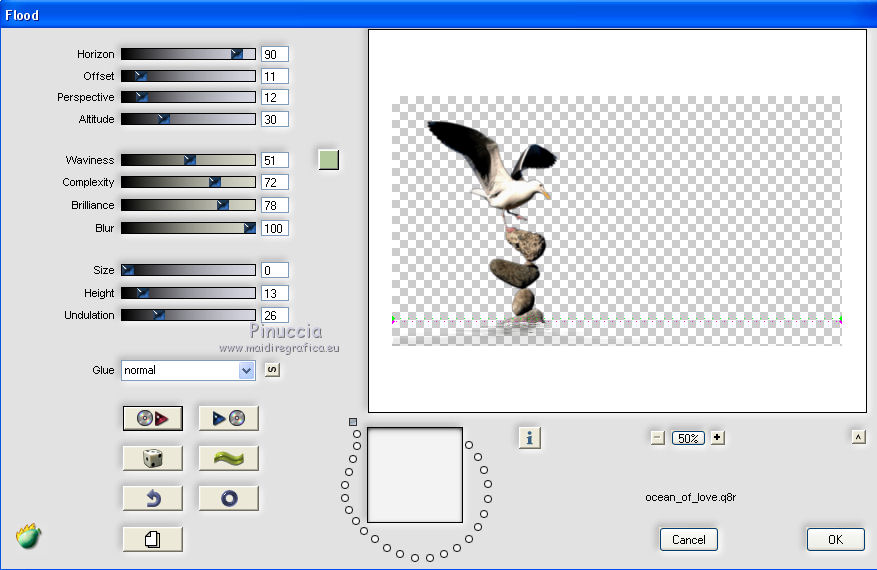Image resolution: width=877 pixels, height=570 pixels.
Task: Click the Offset slider
Action: pyautogui.click(x=188, y=76)
